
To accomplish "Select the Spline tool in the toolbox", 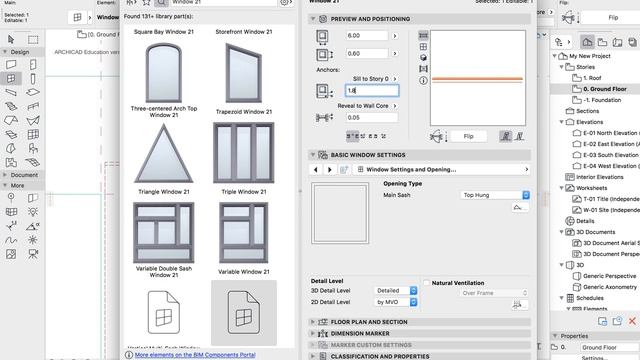I will 11,240.
